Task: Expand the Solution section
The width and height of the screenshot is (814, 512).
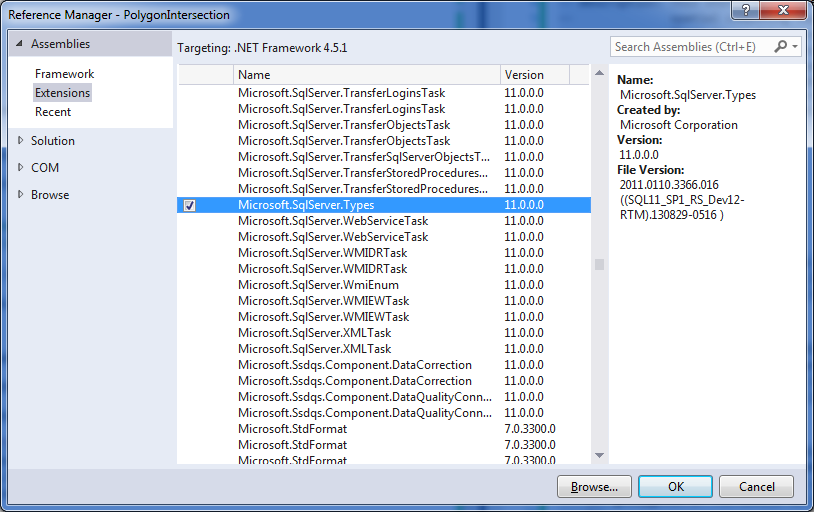Action: (20, 140)
